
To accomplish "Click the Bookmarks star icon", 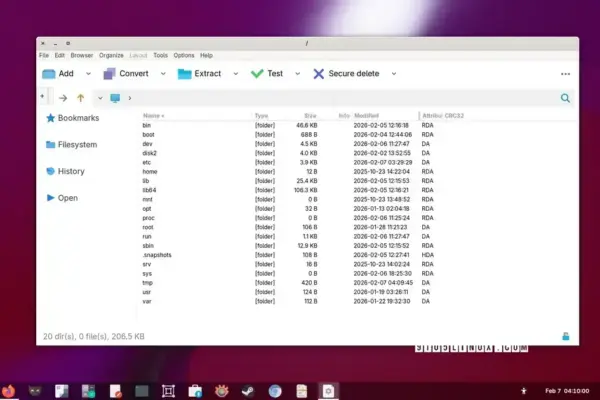I will pos(51,118).
